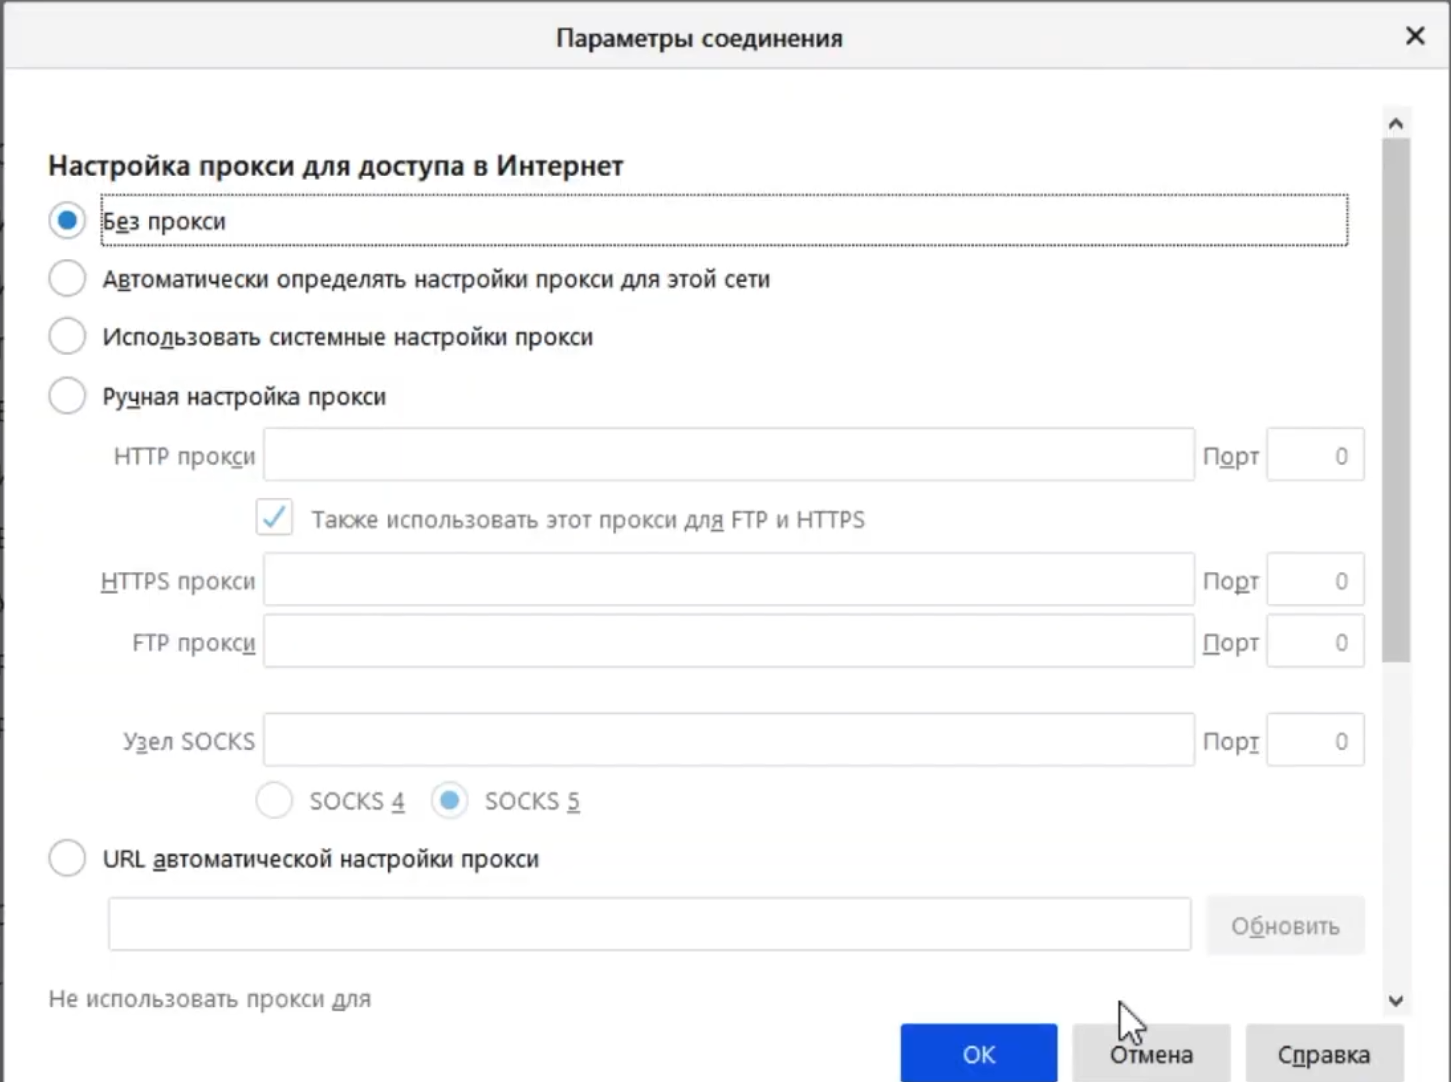Click the automatic configuration URL field
Screen dimensions: 1451x1082
pos(649,924)
